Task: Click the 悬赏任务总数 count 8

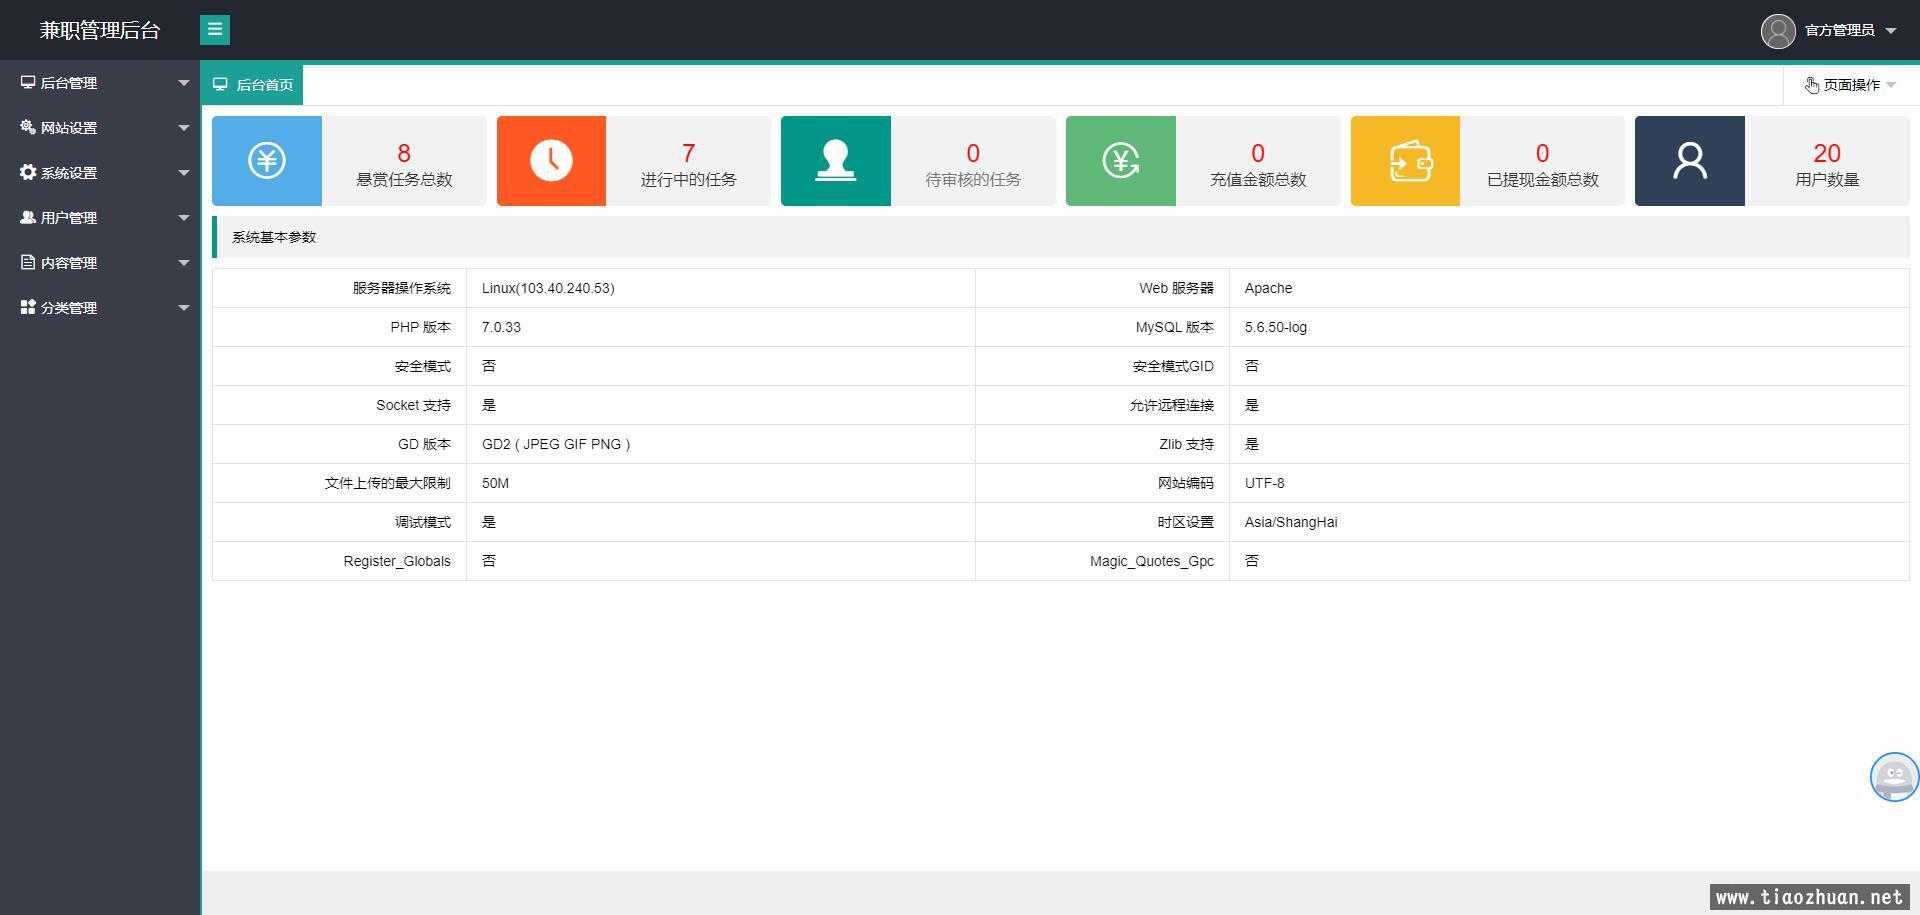Action: point(404,153)
